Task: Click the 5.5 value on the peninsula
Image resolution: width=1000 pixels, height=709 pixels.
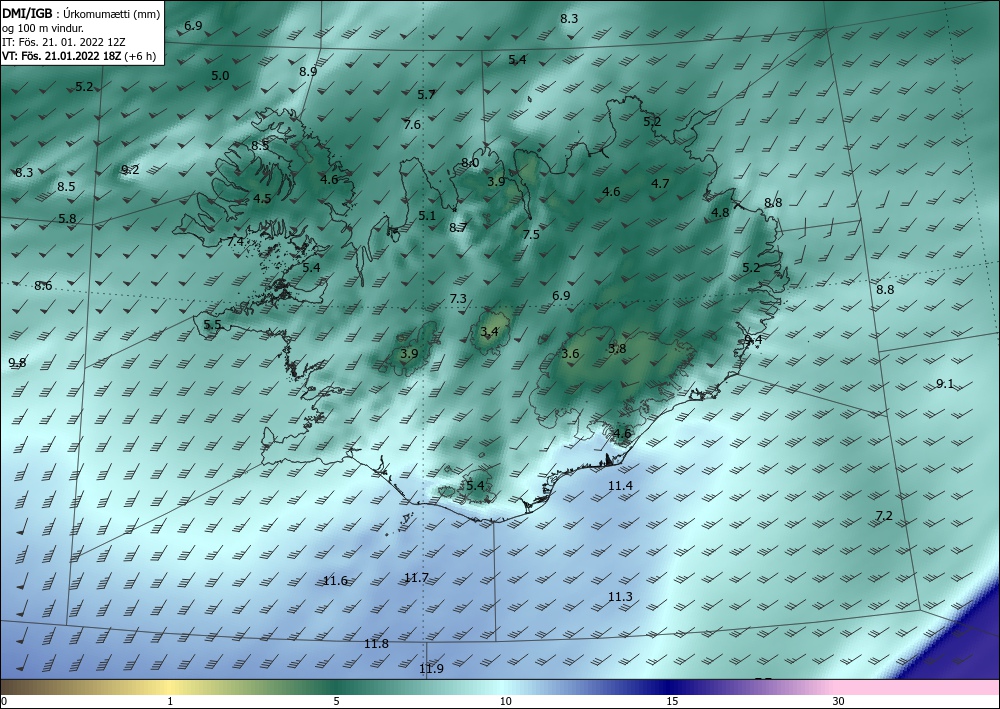Action: click(x=212, y=325)
